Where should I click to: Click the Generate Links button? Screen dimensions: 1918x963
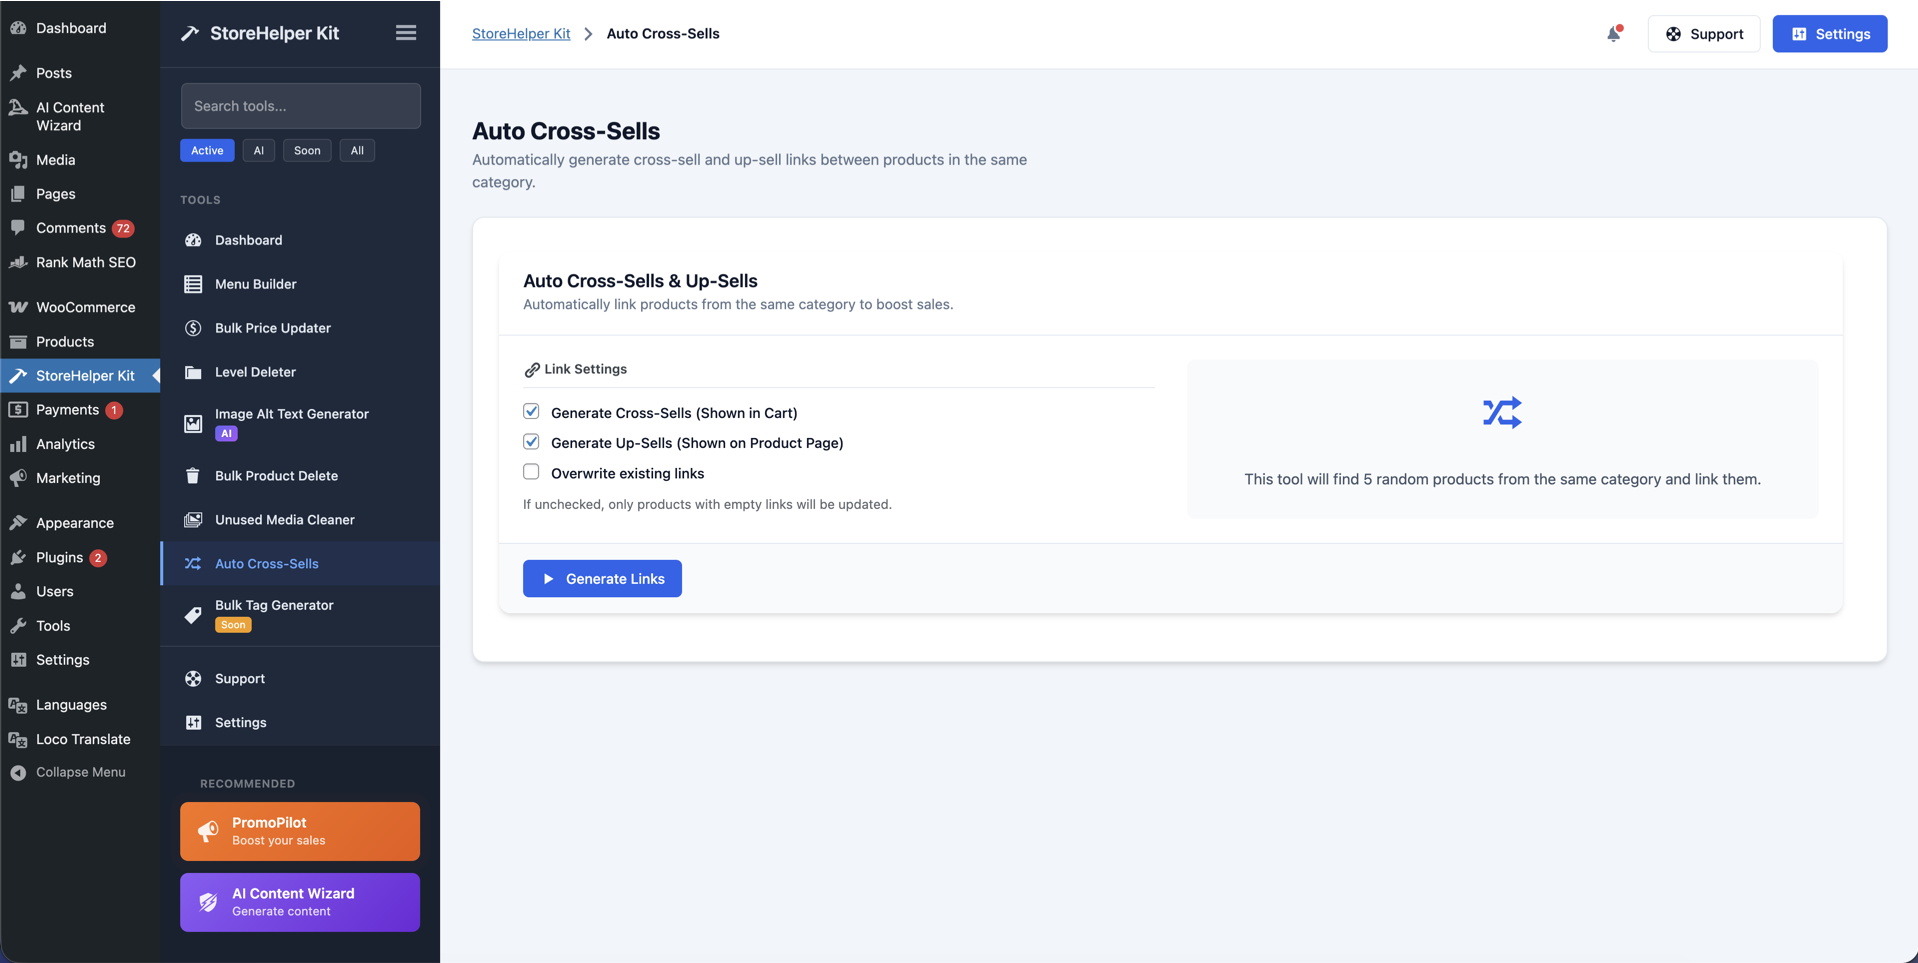(x=602, y=579)
